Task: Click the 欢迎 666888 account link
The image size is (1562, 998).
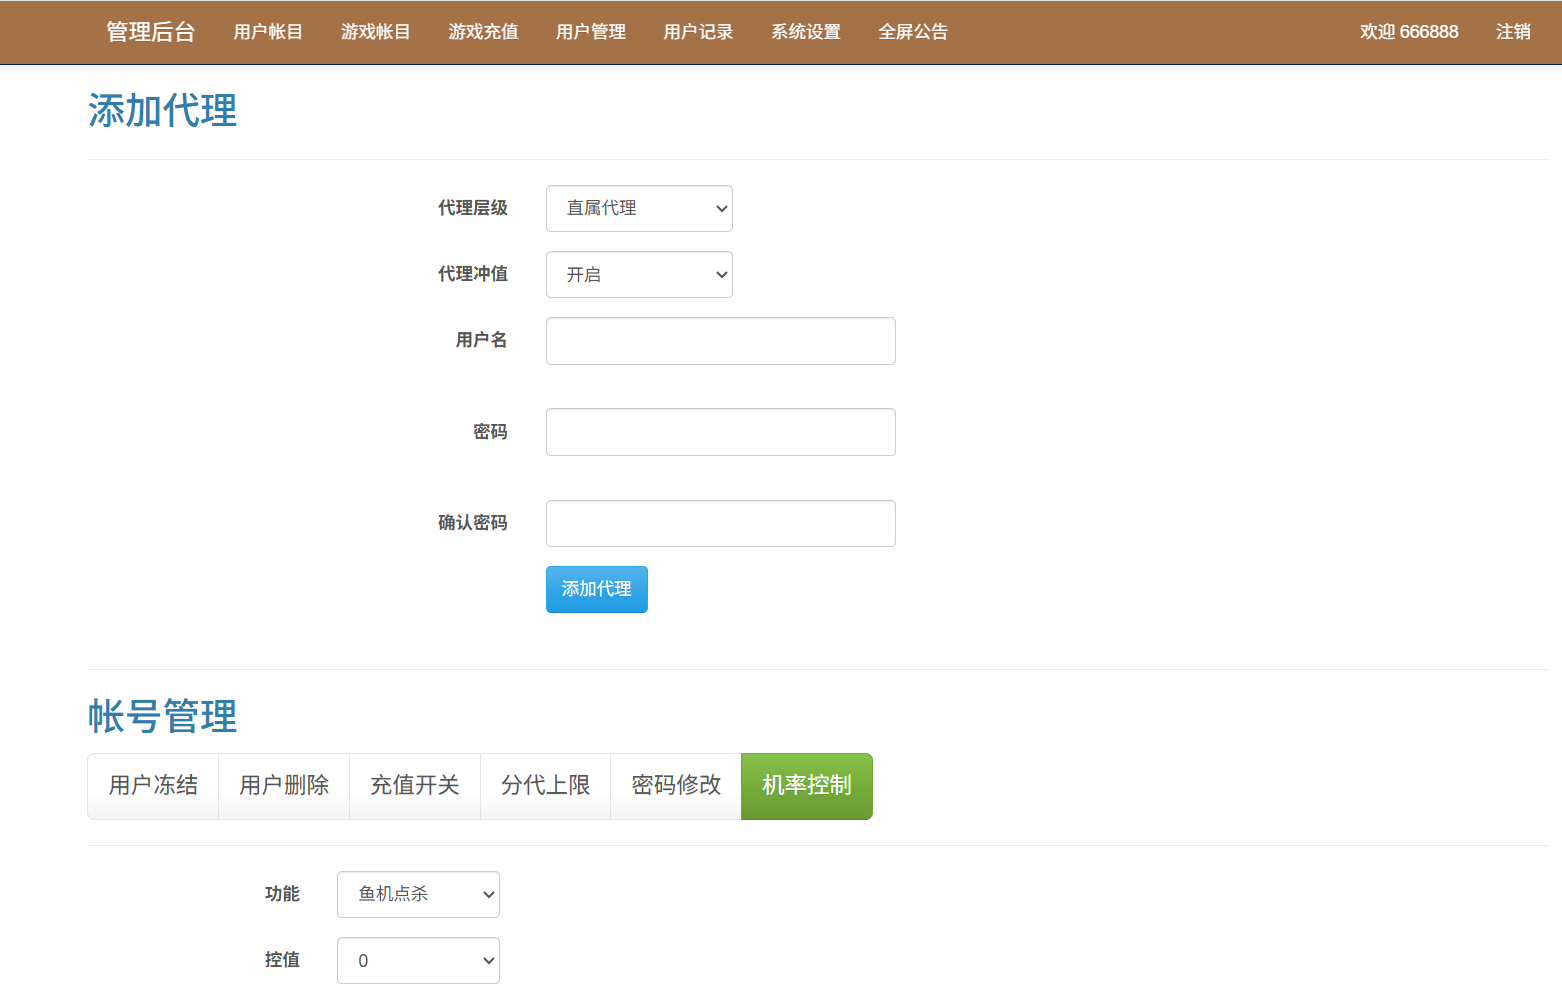Action: click(x=1408, y=32)
